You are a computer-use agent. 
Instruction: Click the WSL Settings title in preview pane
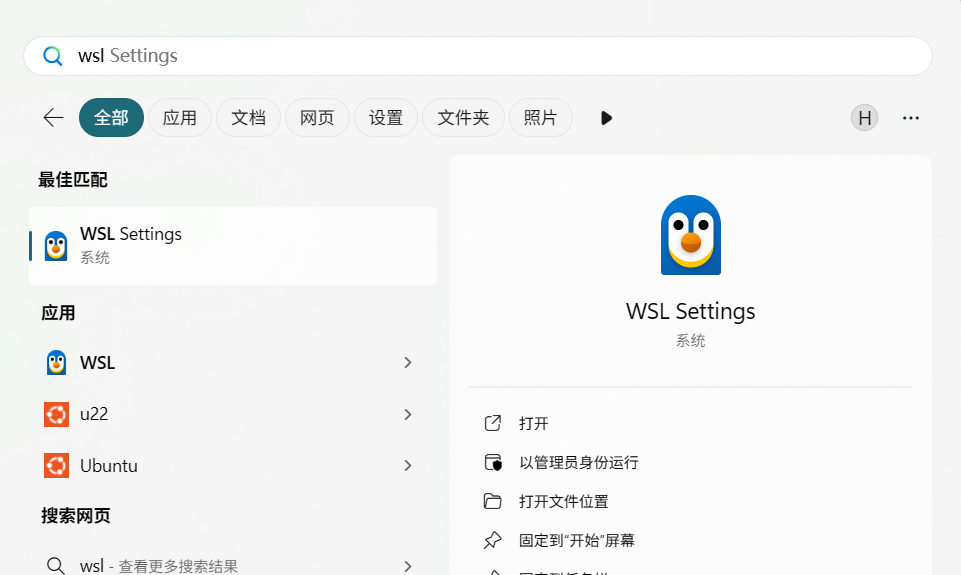coord(691,311)
